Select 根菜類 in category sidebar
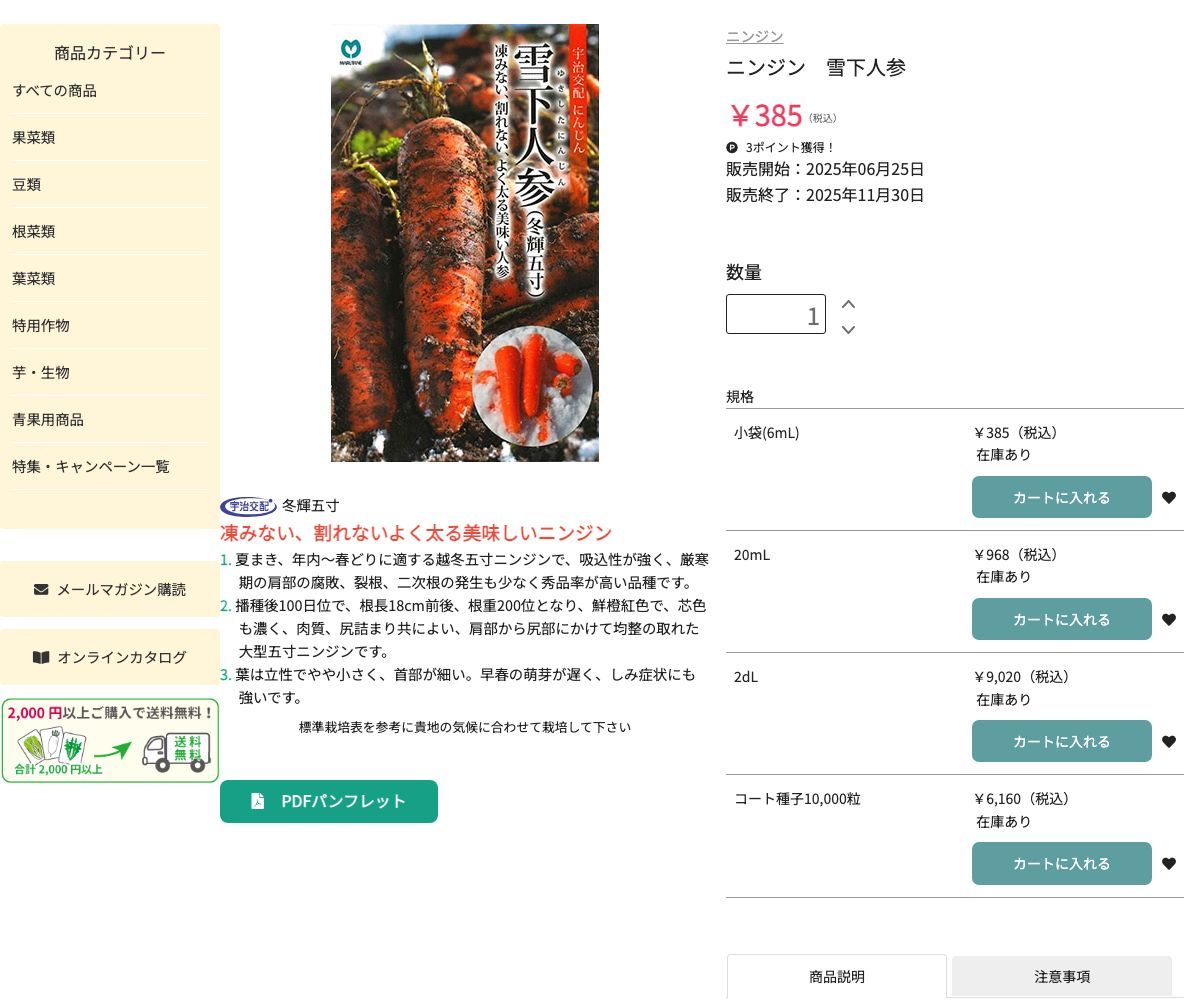 33,231
